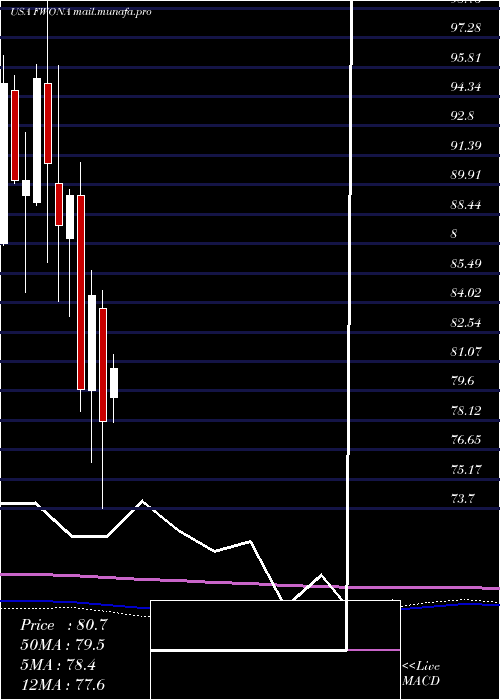Screen dimensions: 500x700
Task: Click the 88.44 price axis label
Action: tap(465, 205)
